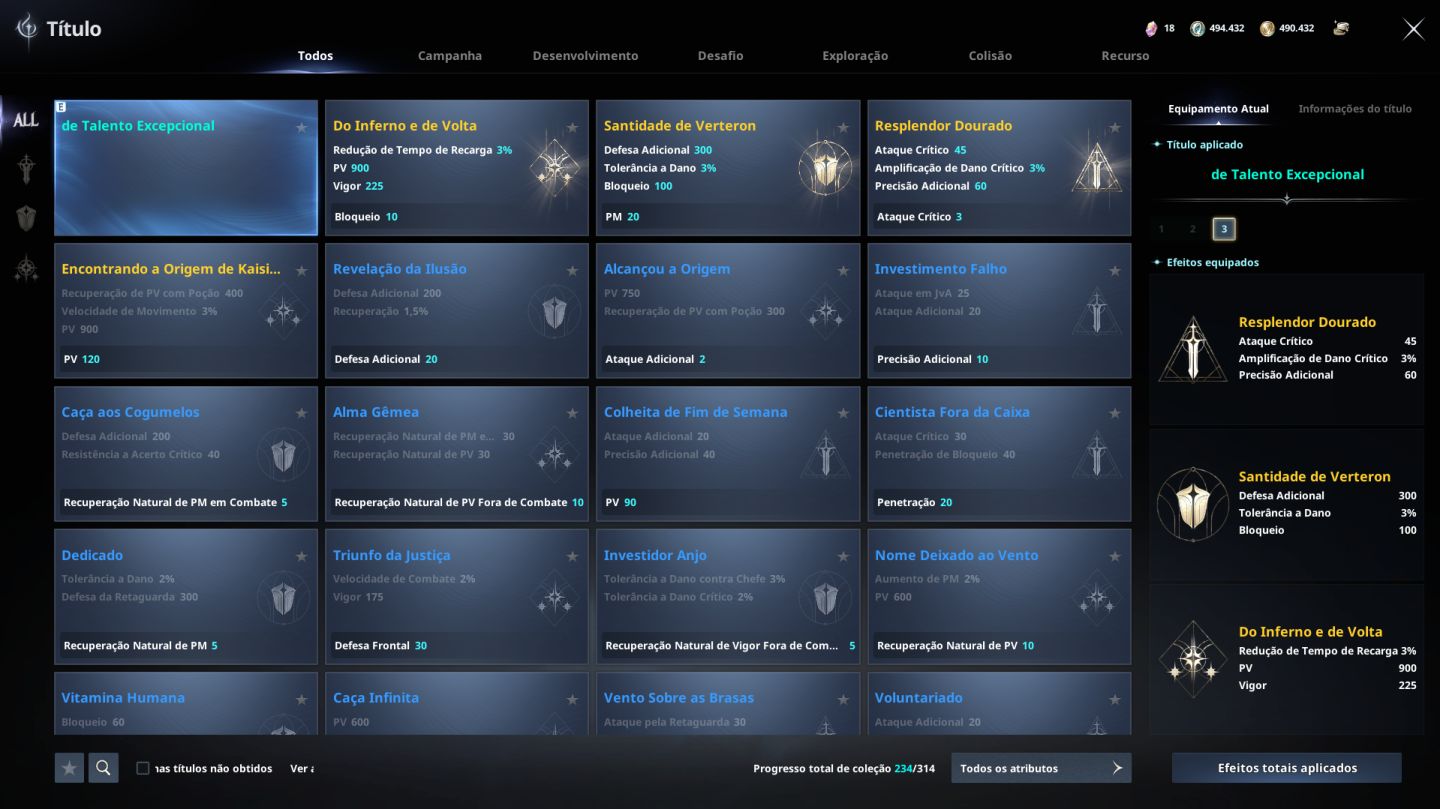Select the star utility category sidebar icon
This screenshot has height=809, width=1440.
(x=26, y=267)
